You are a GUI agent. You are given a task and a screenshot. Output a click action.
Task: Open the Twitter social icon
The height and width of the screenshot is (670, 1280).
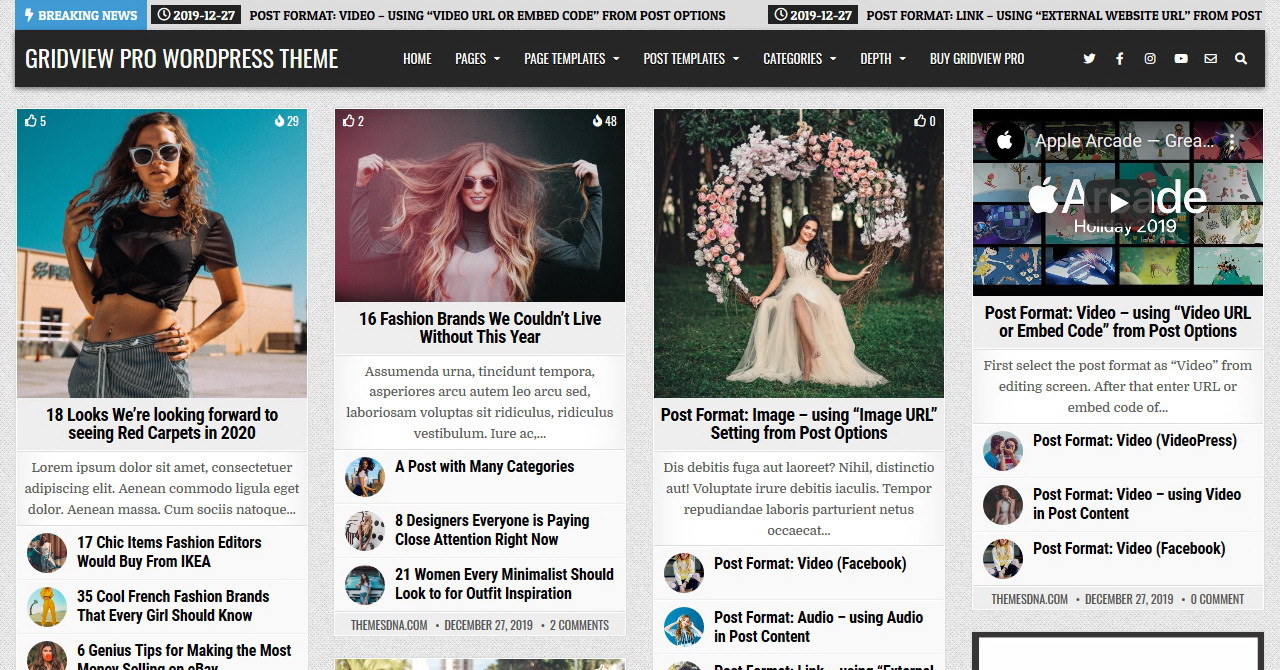[x=1089, y=59]
